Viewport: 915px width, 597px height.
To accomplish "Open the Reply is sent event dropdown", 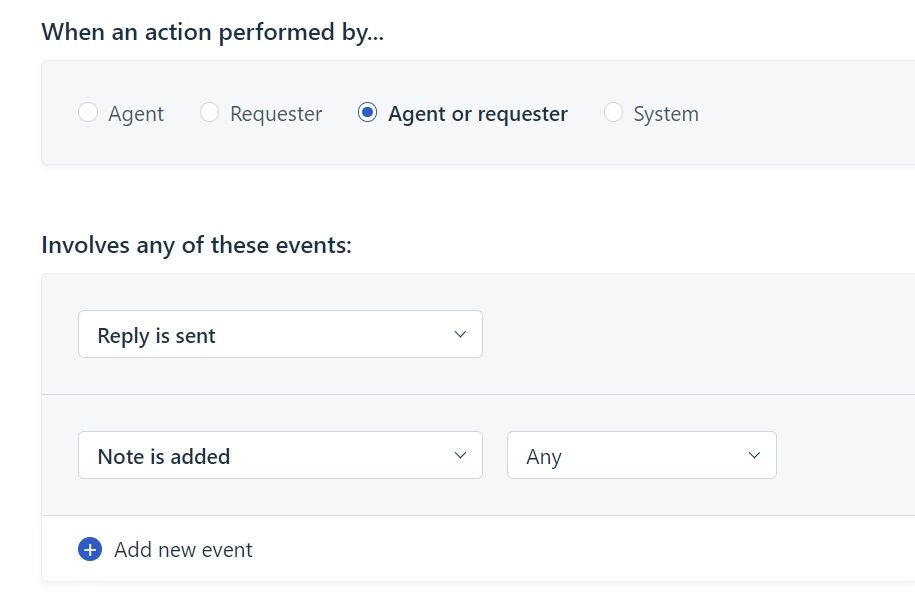I will click(280, 335).
